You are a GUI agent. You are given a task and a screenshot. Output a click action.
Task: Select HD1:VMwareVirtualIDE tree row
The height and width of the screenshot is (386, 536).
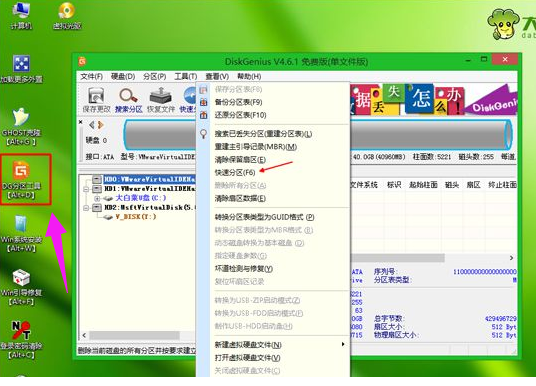click(x=149, y=189)
